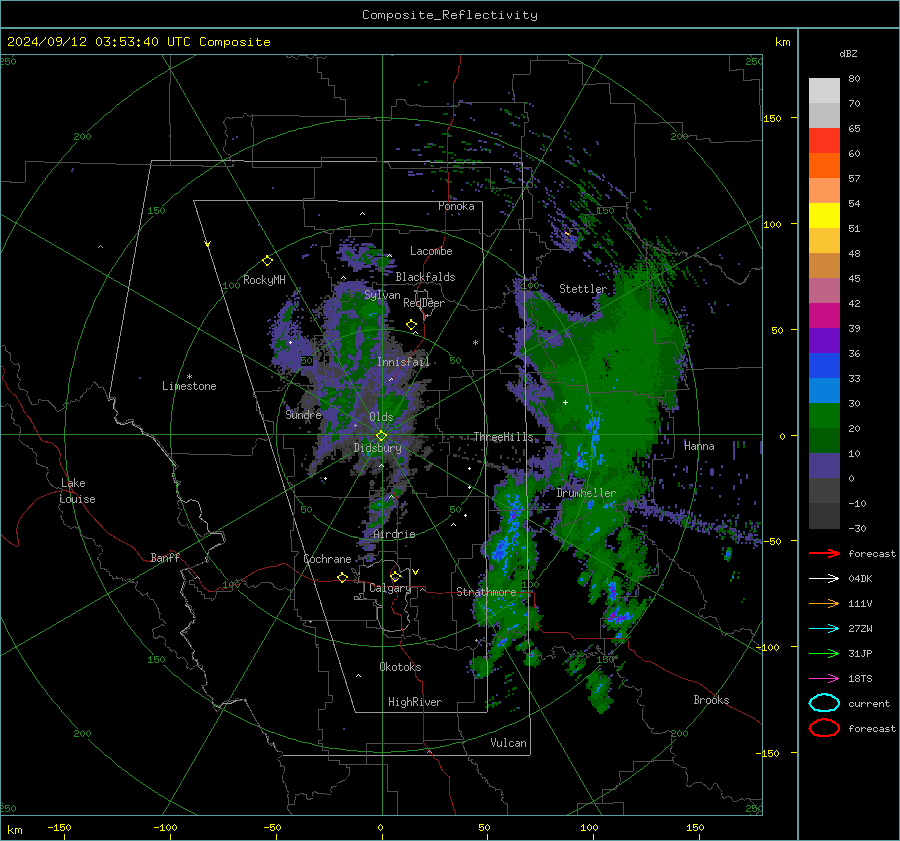Pick the light blue 30-33 dBZ swatch
This screenshot has width=900, height=841.
(x=824, y=390)
